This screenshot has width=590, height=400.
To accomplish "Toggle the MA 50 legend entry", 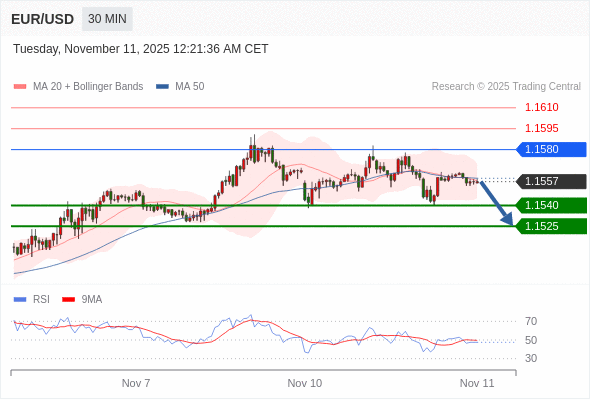I will coord(180,87).
